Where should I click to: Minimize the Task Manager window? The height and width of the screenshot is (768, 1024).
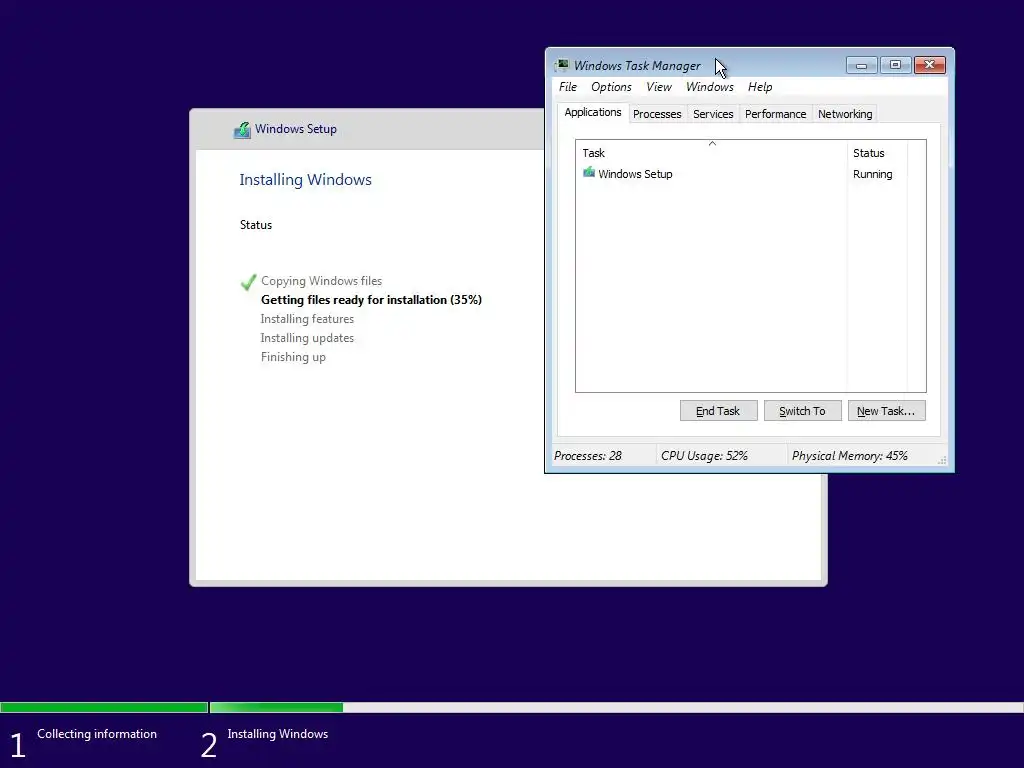coord(861,65)
